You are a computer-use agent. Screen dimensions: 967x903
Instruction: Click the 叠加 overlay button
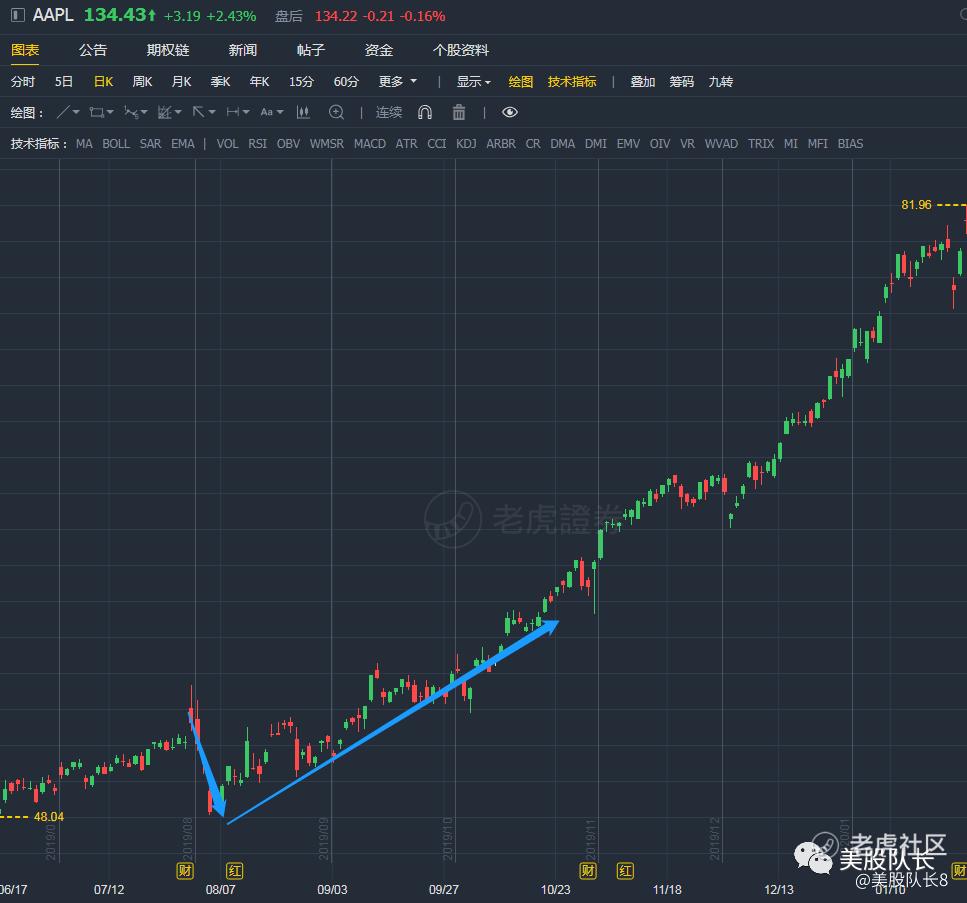tap(643, 81)
